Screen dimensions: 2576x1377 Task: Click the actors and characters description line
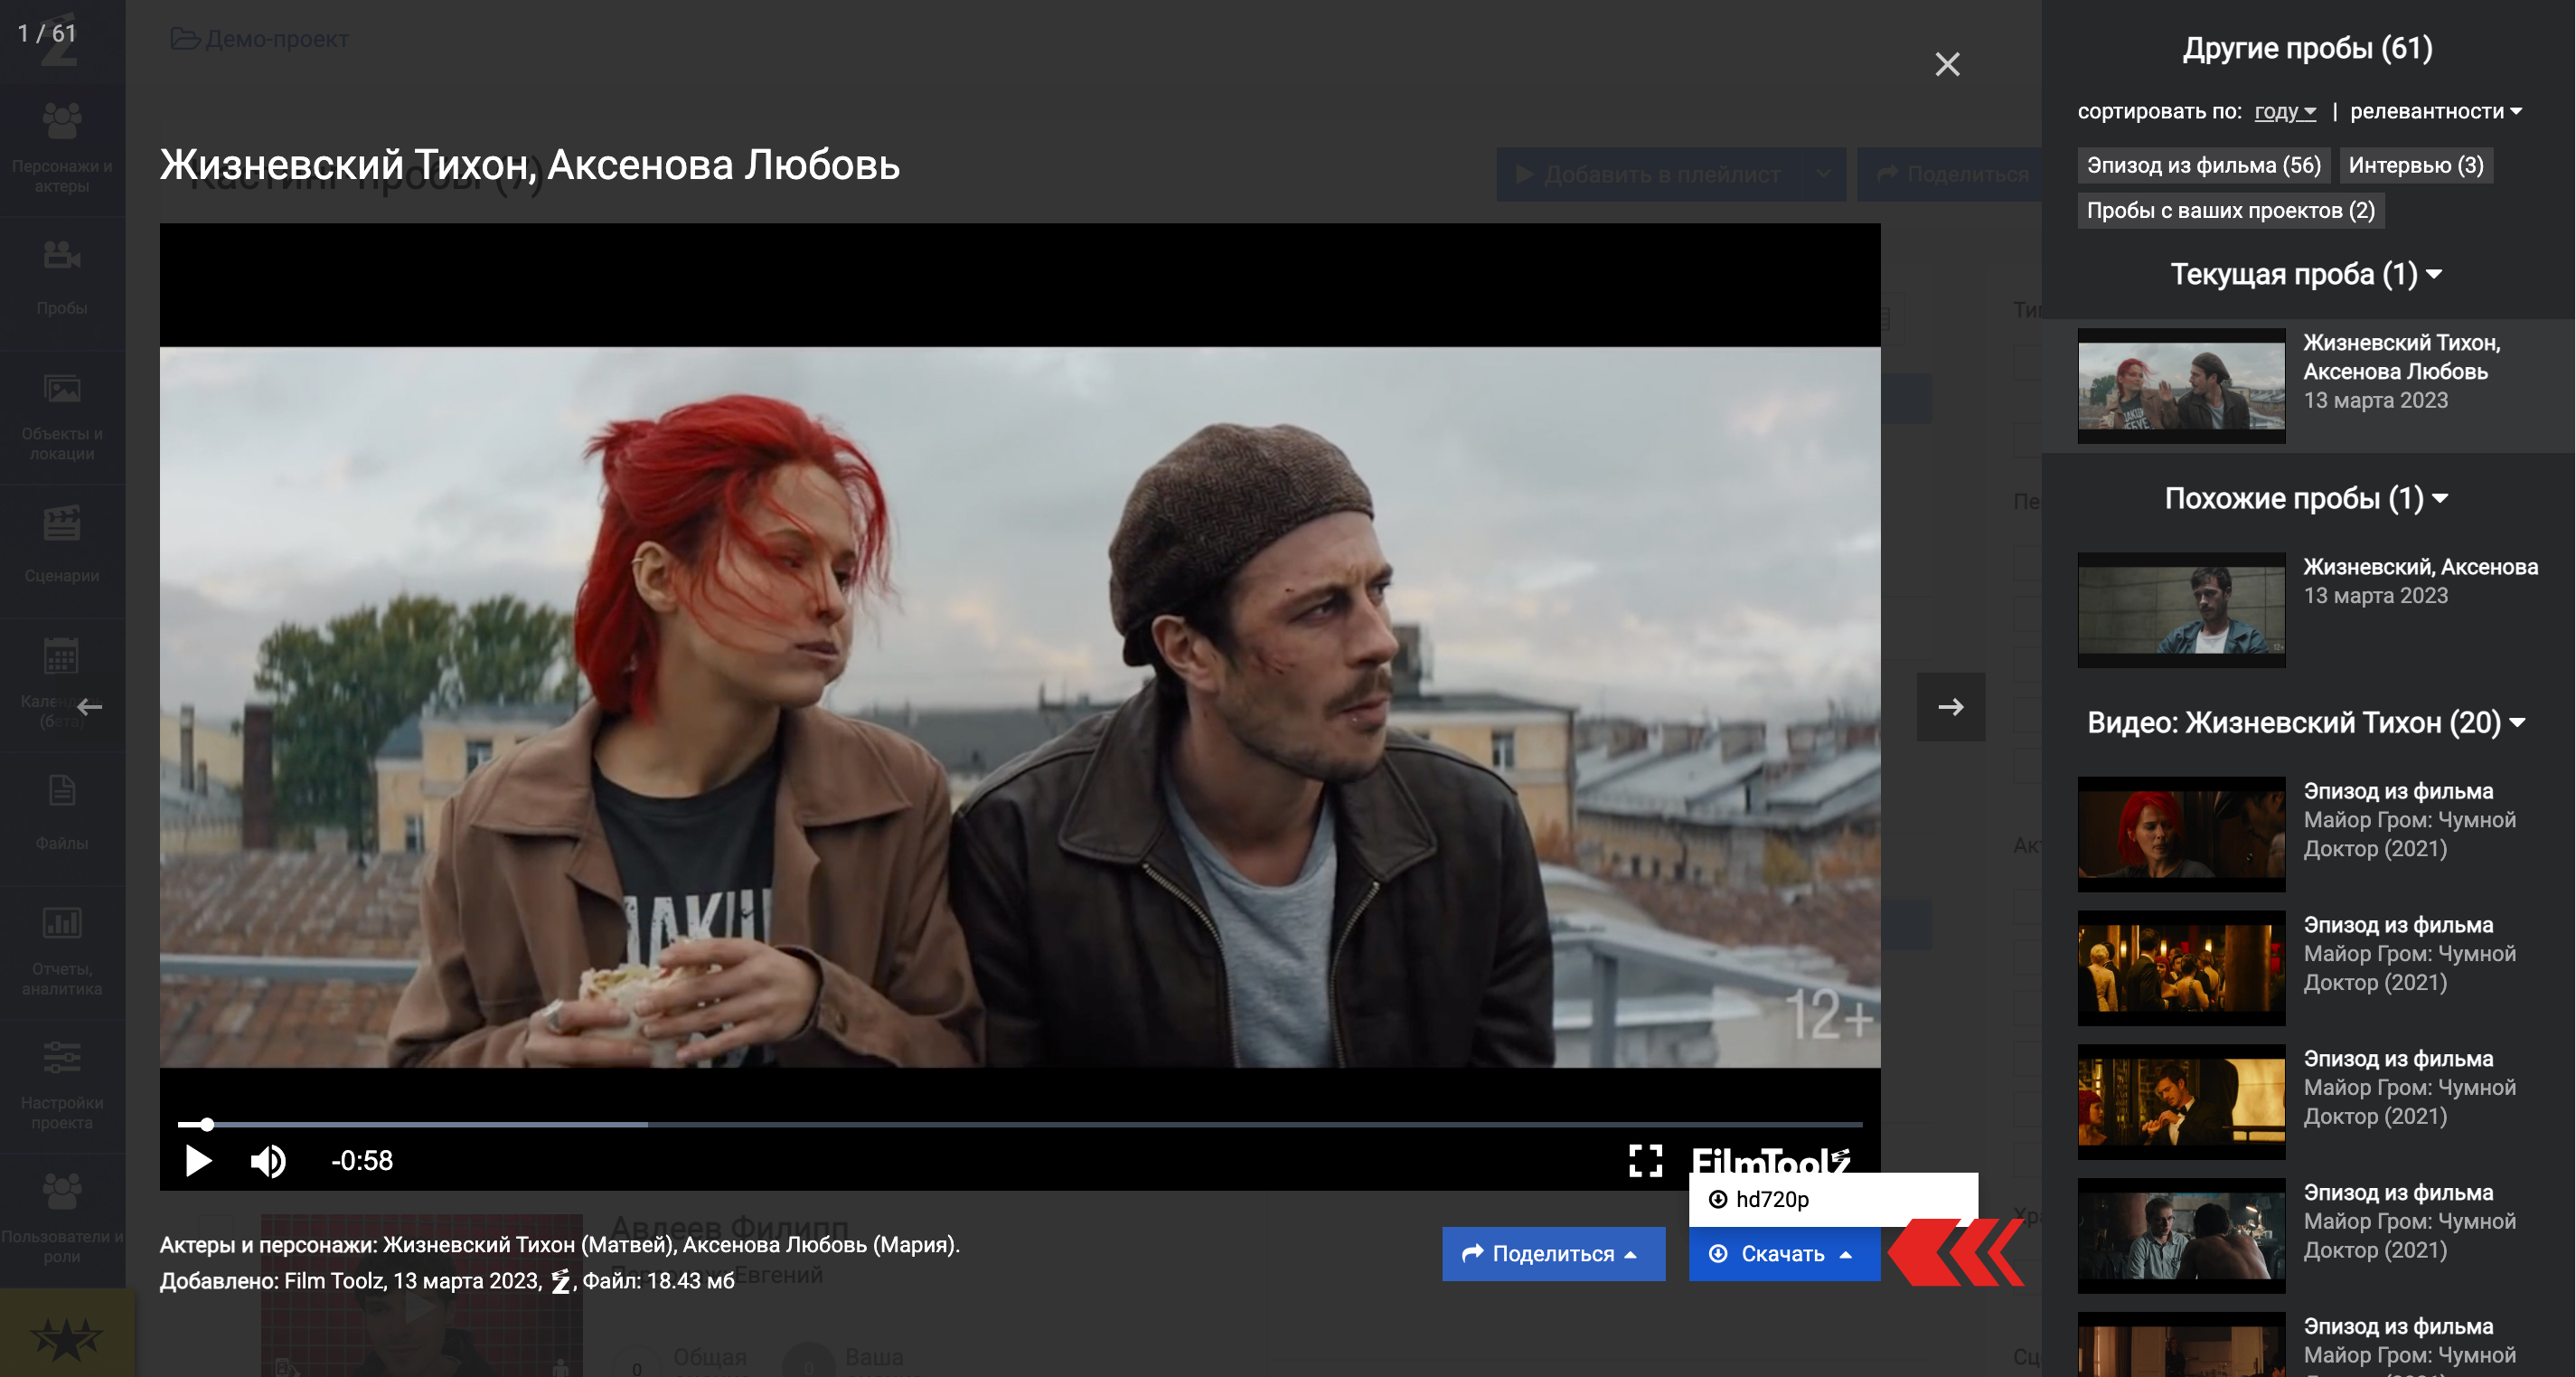click(x=560, y=1245)
